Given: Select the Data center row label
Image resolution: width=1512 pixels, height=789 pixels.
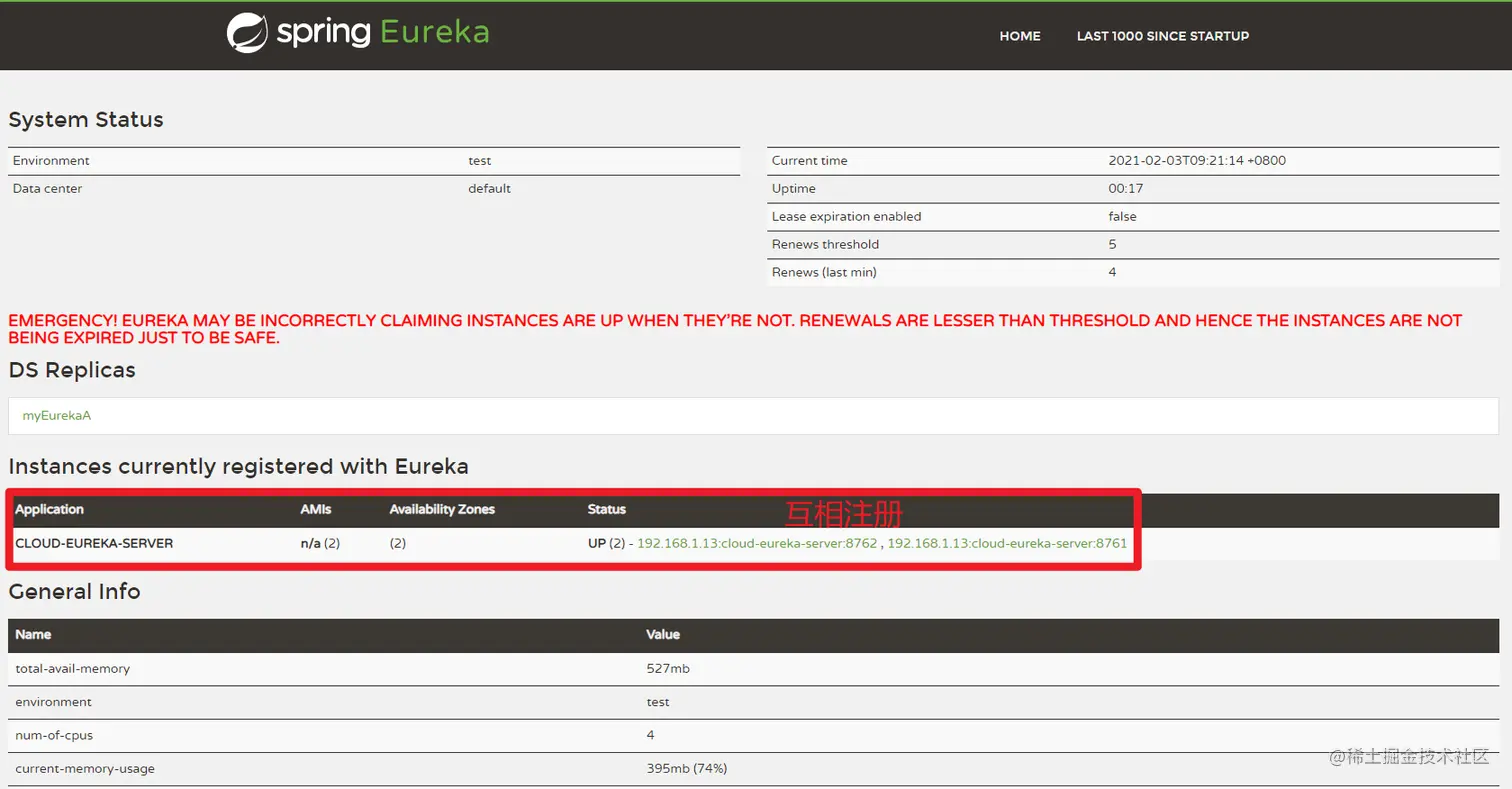Looking at the screenshot, I should (x=47, y=188).
